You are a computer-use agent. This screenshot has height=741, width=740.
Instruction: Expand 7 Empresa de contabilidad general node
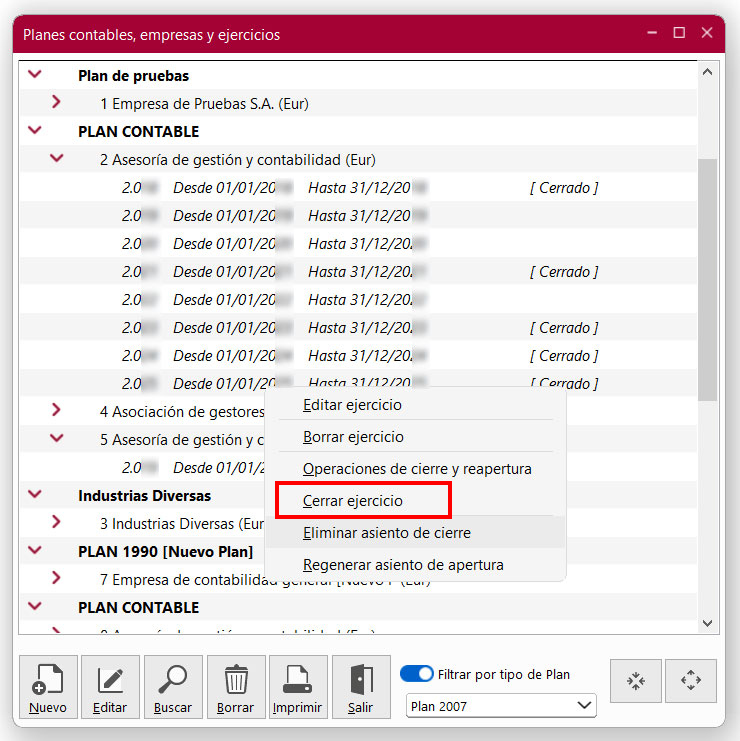(x=56, y=577)
